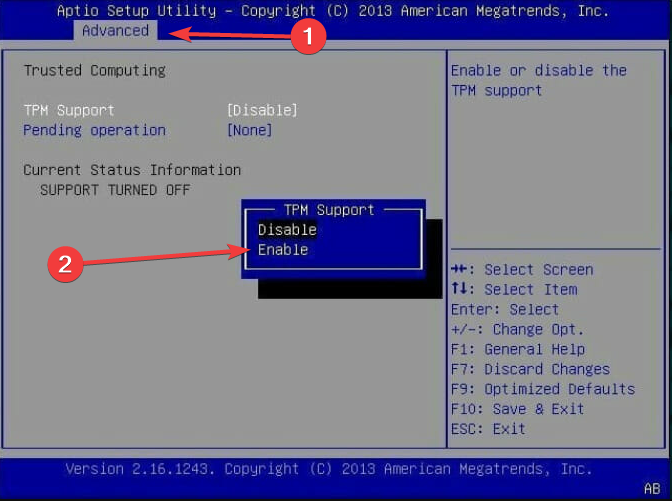Image resolution: width=672 pixels, height=501 pixels.
Task: Click the F1: General Help hint
Action: coord(518,349)
